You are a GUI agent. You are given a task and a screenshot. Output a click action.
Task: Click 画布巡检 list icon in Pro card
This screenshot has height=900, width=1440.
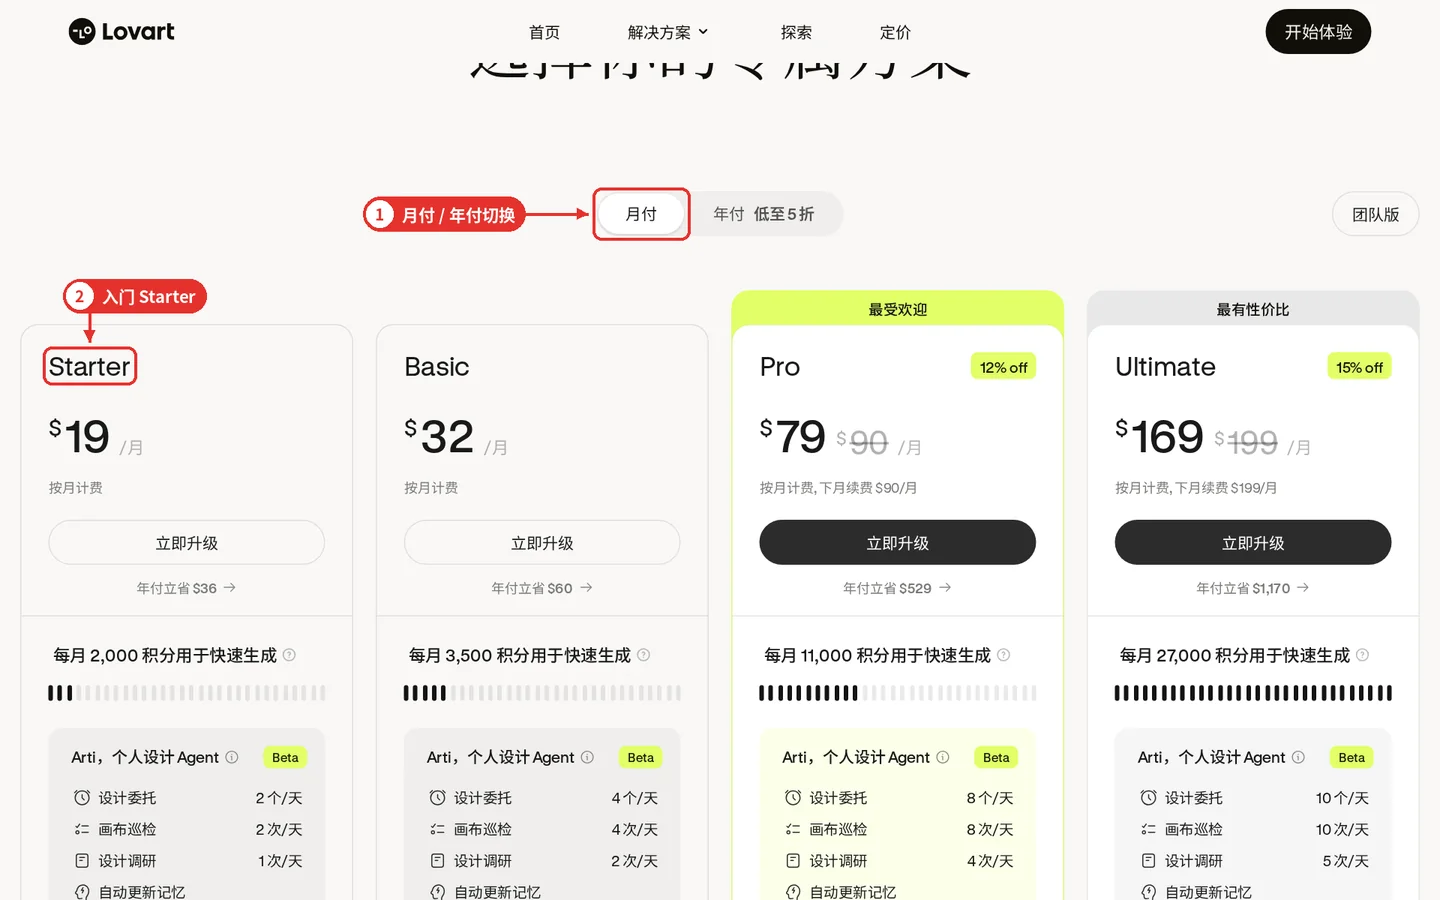click(x=793, y=829)
